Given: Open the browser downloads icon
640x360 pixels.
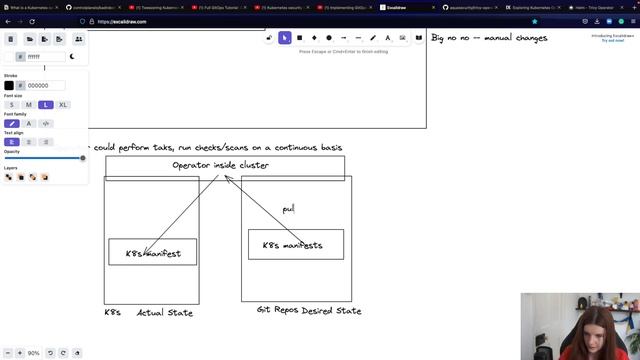Looking at the screenshot, I should (x=597, y=22).
